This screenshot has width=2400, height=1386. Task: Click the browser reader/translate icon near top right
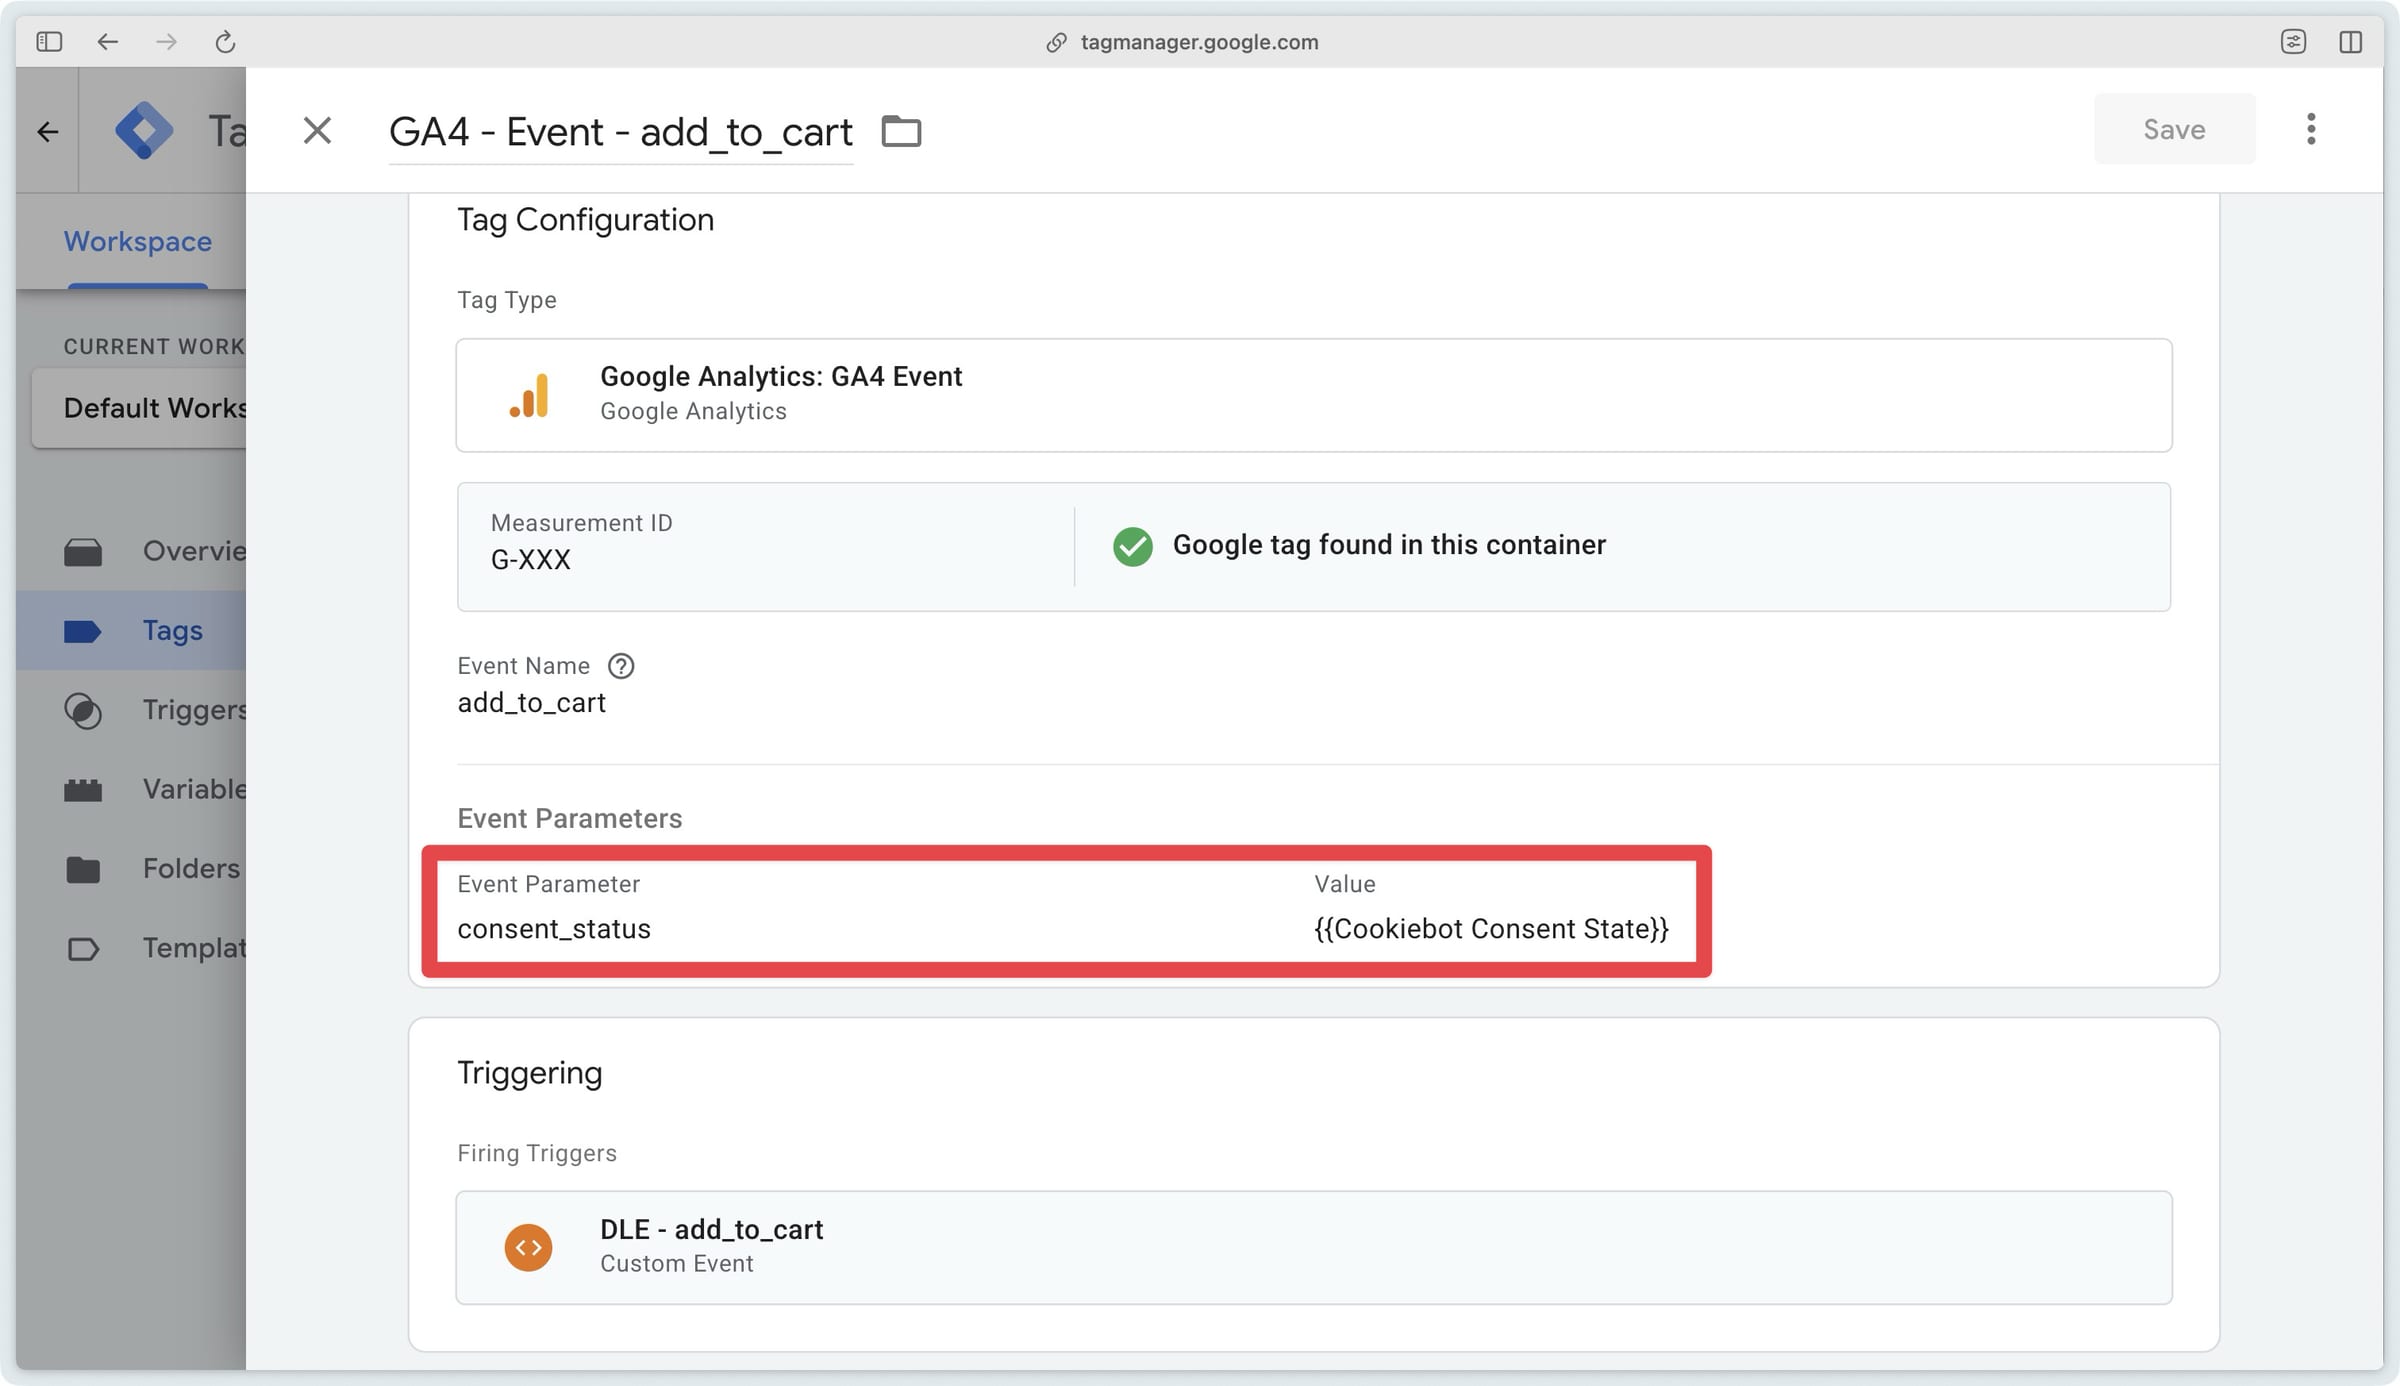click(x=2293, y=42)
